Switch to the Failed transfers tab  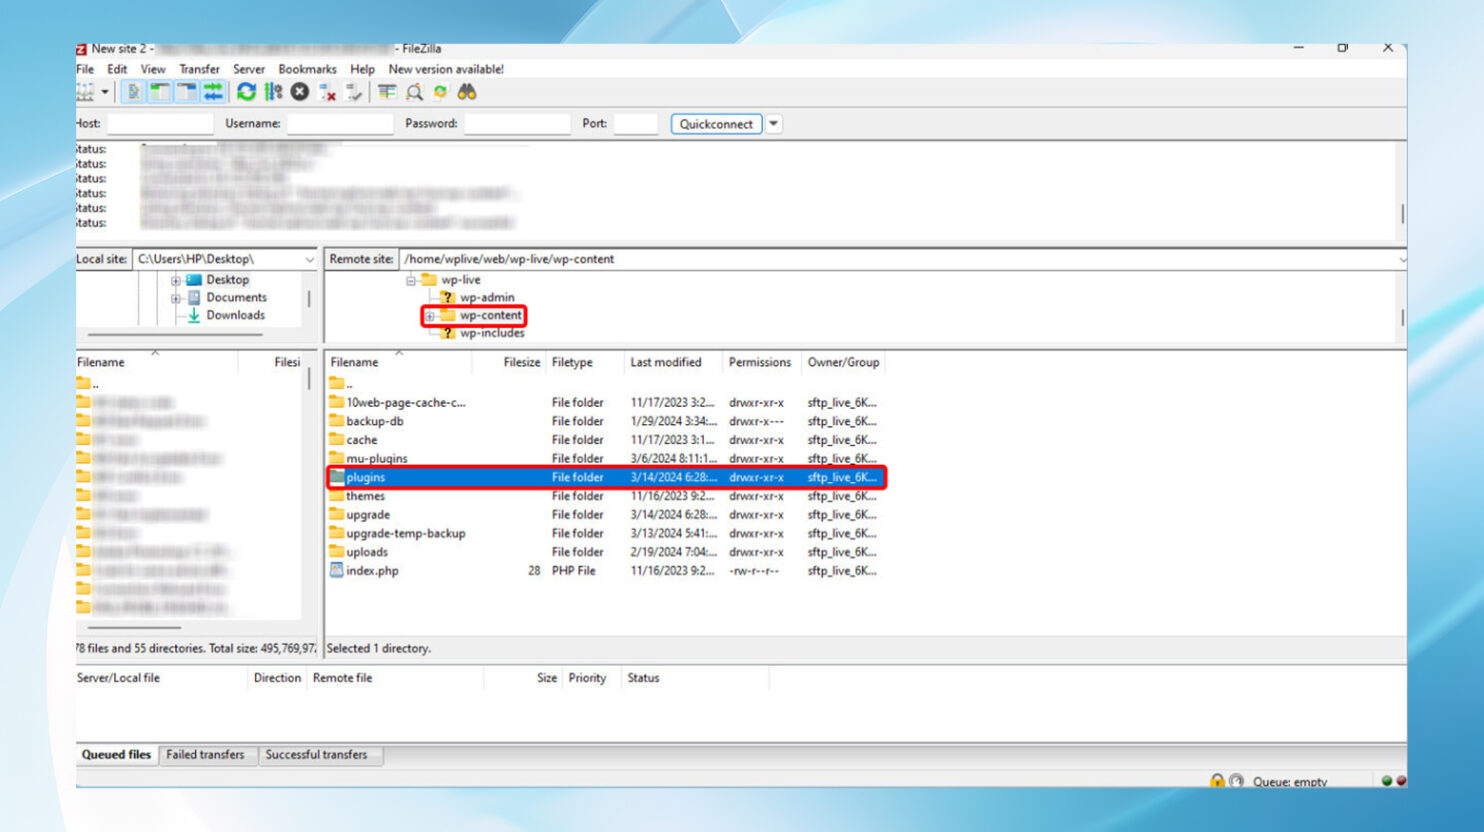[205, 755]
